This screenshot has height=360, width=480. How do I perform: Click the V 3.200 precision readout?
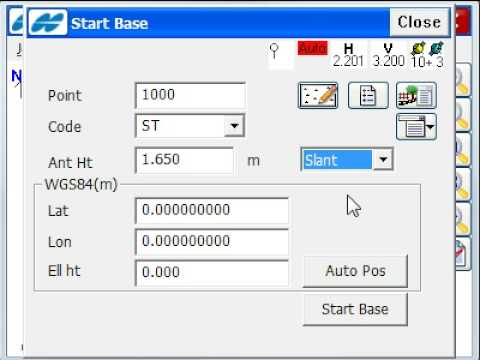(x=388, y=55)
